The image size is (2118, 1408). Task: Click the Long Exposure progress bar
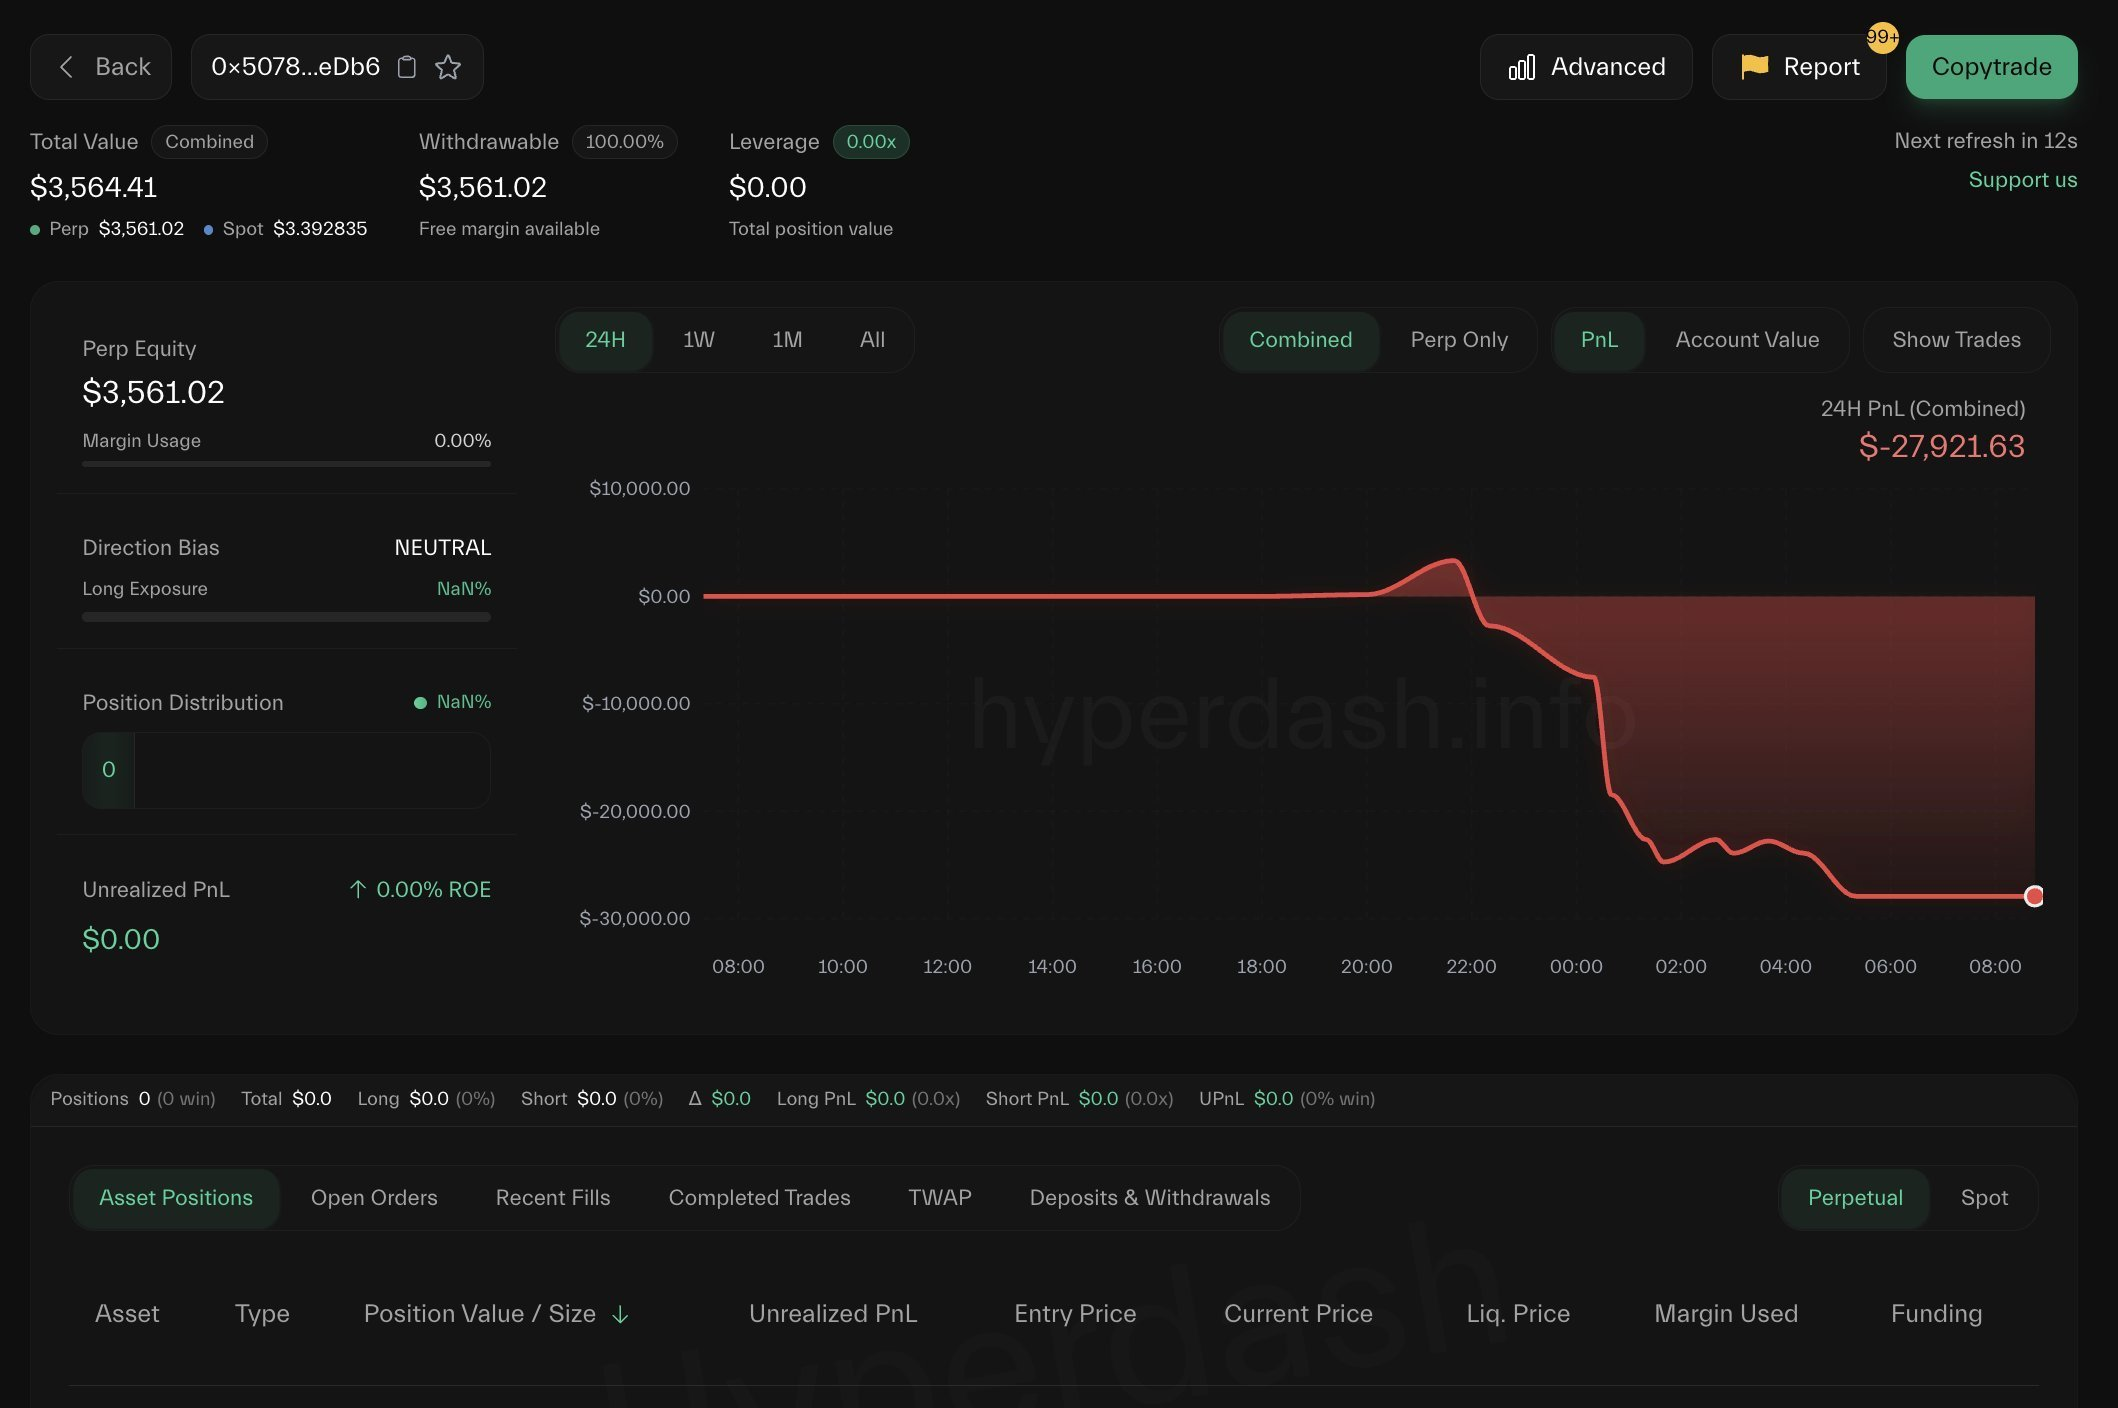[x=286, y=618]
